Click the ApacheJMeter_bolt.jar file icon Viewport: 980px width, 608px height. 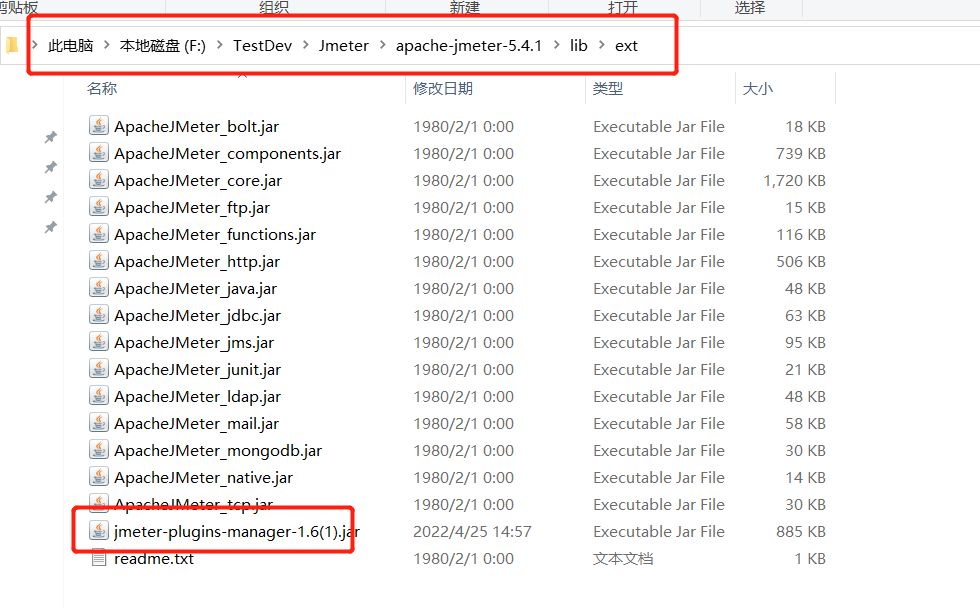tap(98, 126)
